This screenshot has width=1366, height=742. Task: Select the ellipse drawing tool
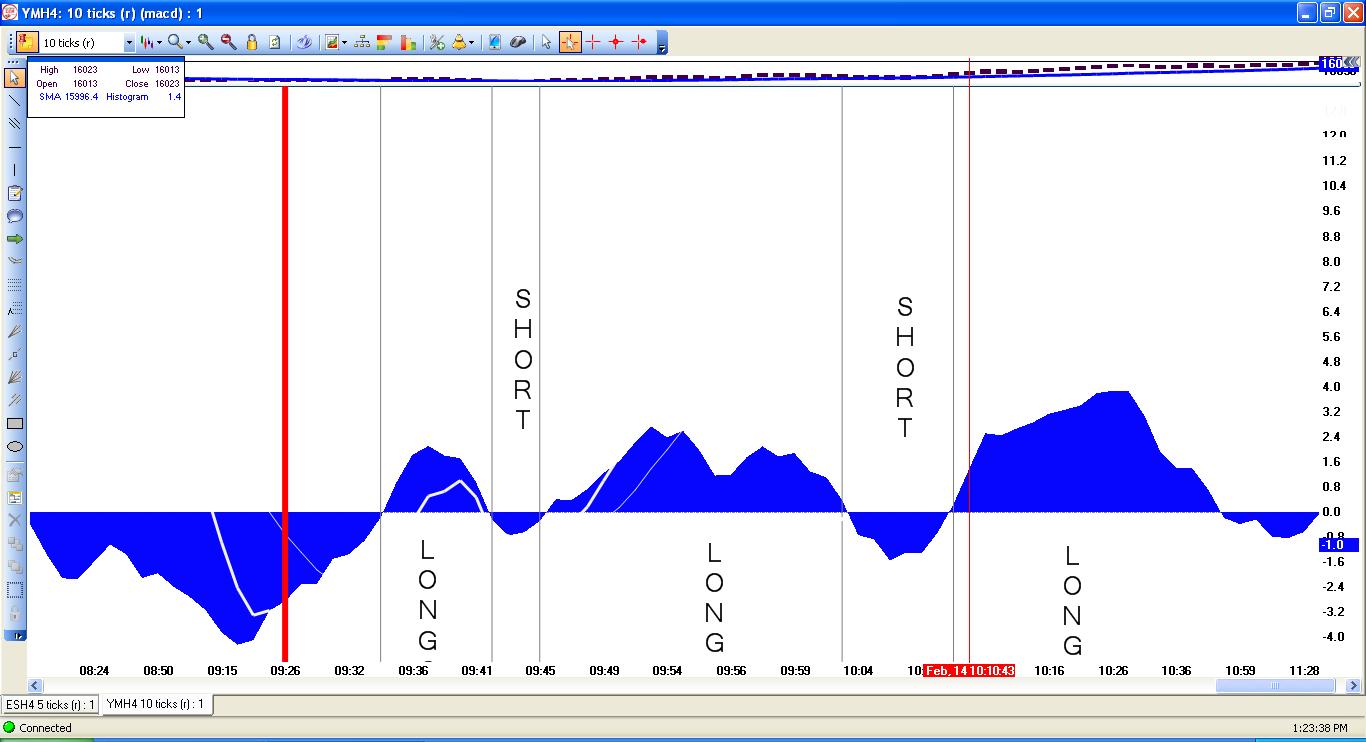pyautogui.click(x=14, y=447)
